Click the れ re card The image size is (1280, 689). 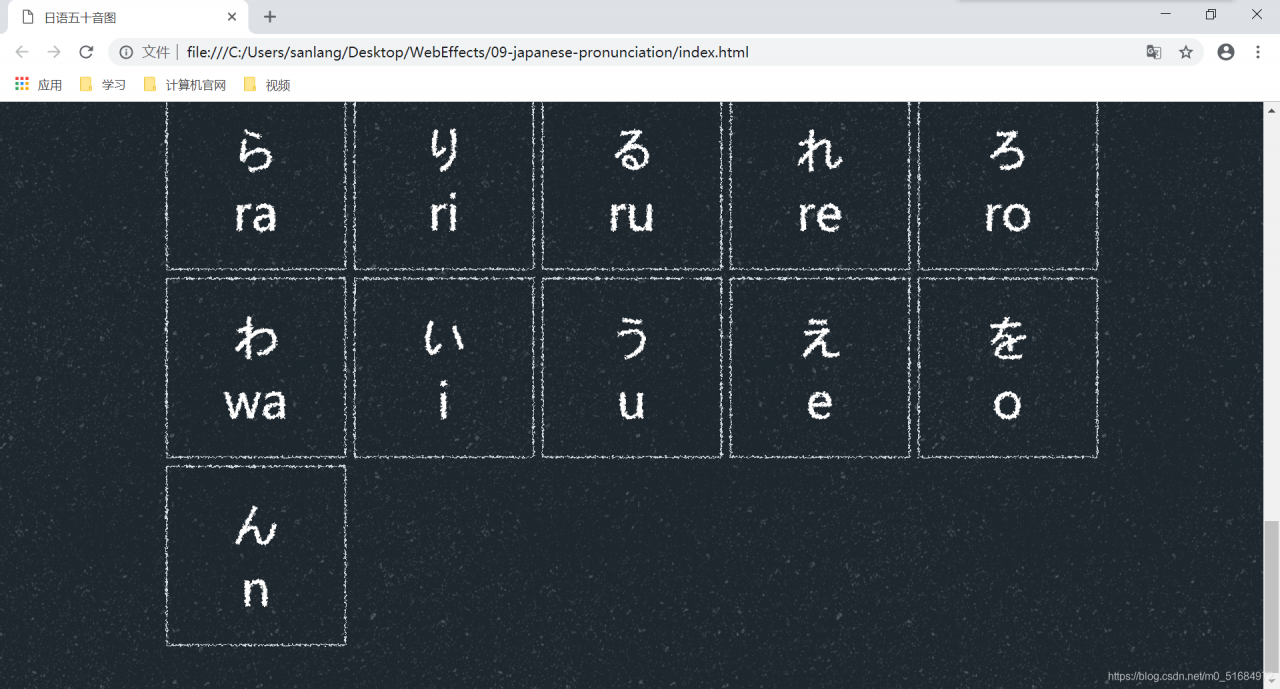(x=820, y=186)
